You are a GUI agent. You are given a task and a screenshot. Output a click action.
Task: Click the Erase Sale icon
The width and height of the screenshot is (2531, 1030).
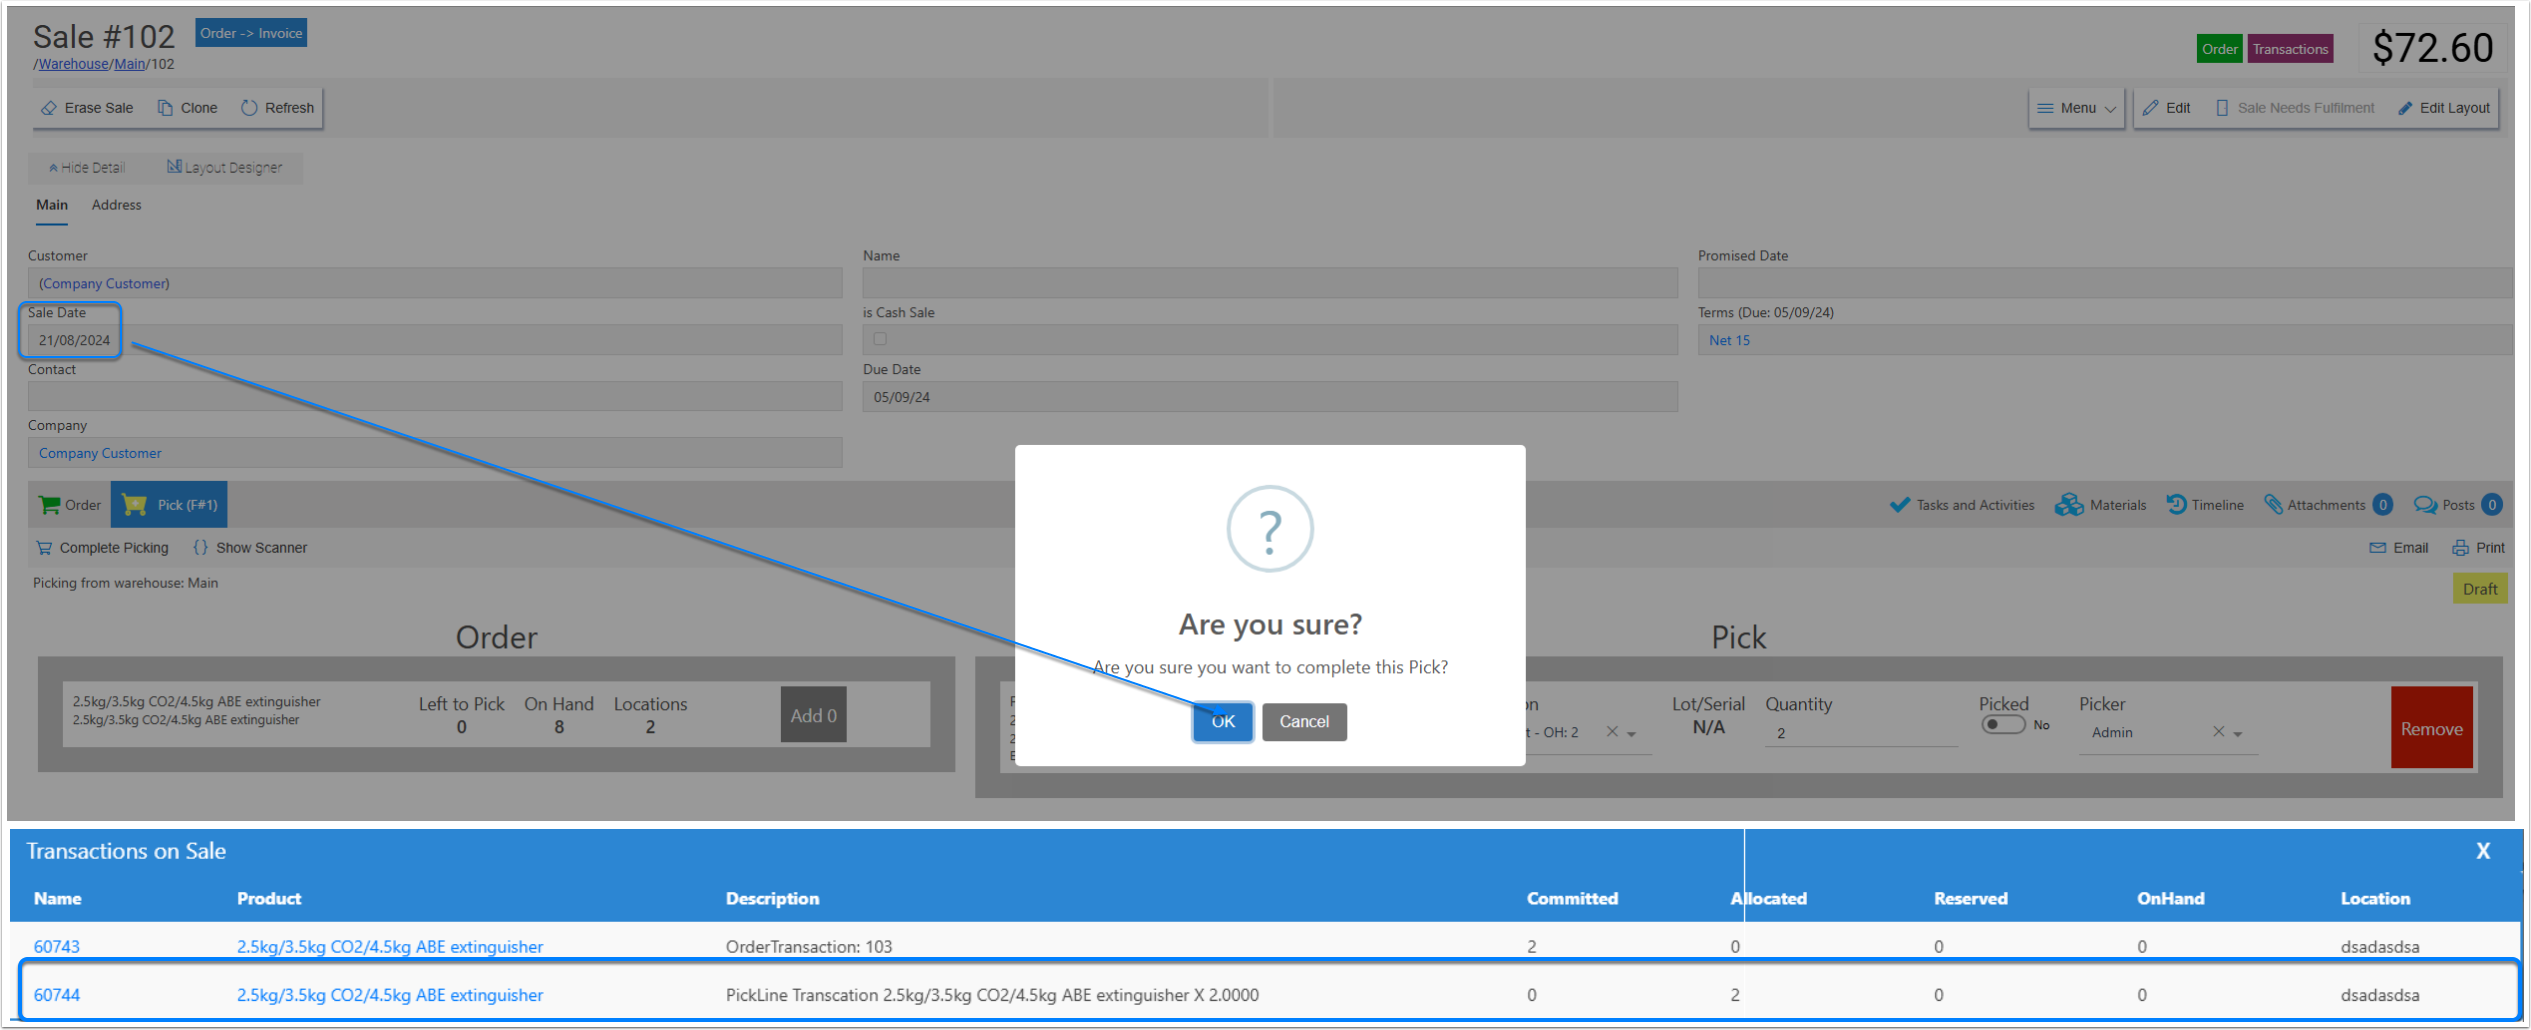[x=48, y=108]
